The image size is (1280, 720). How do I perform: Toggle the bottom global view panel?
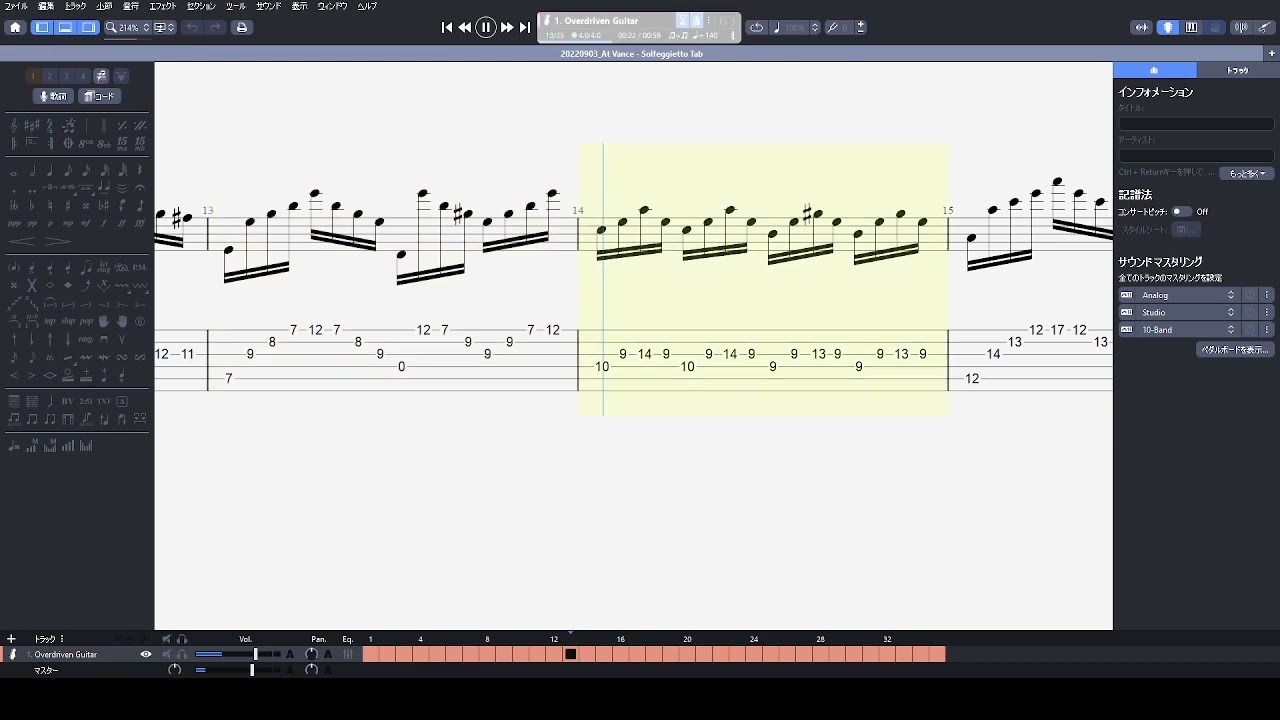tap(65, 27)
